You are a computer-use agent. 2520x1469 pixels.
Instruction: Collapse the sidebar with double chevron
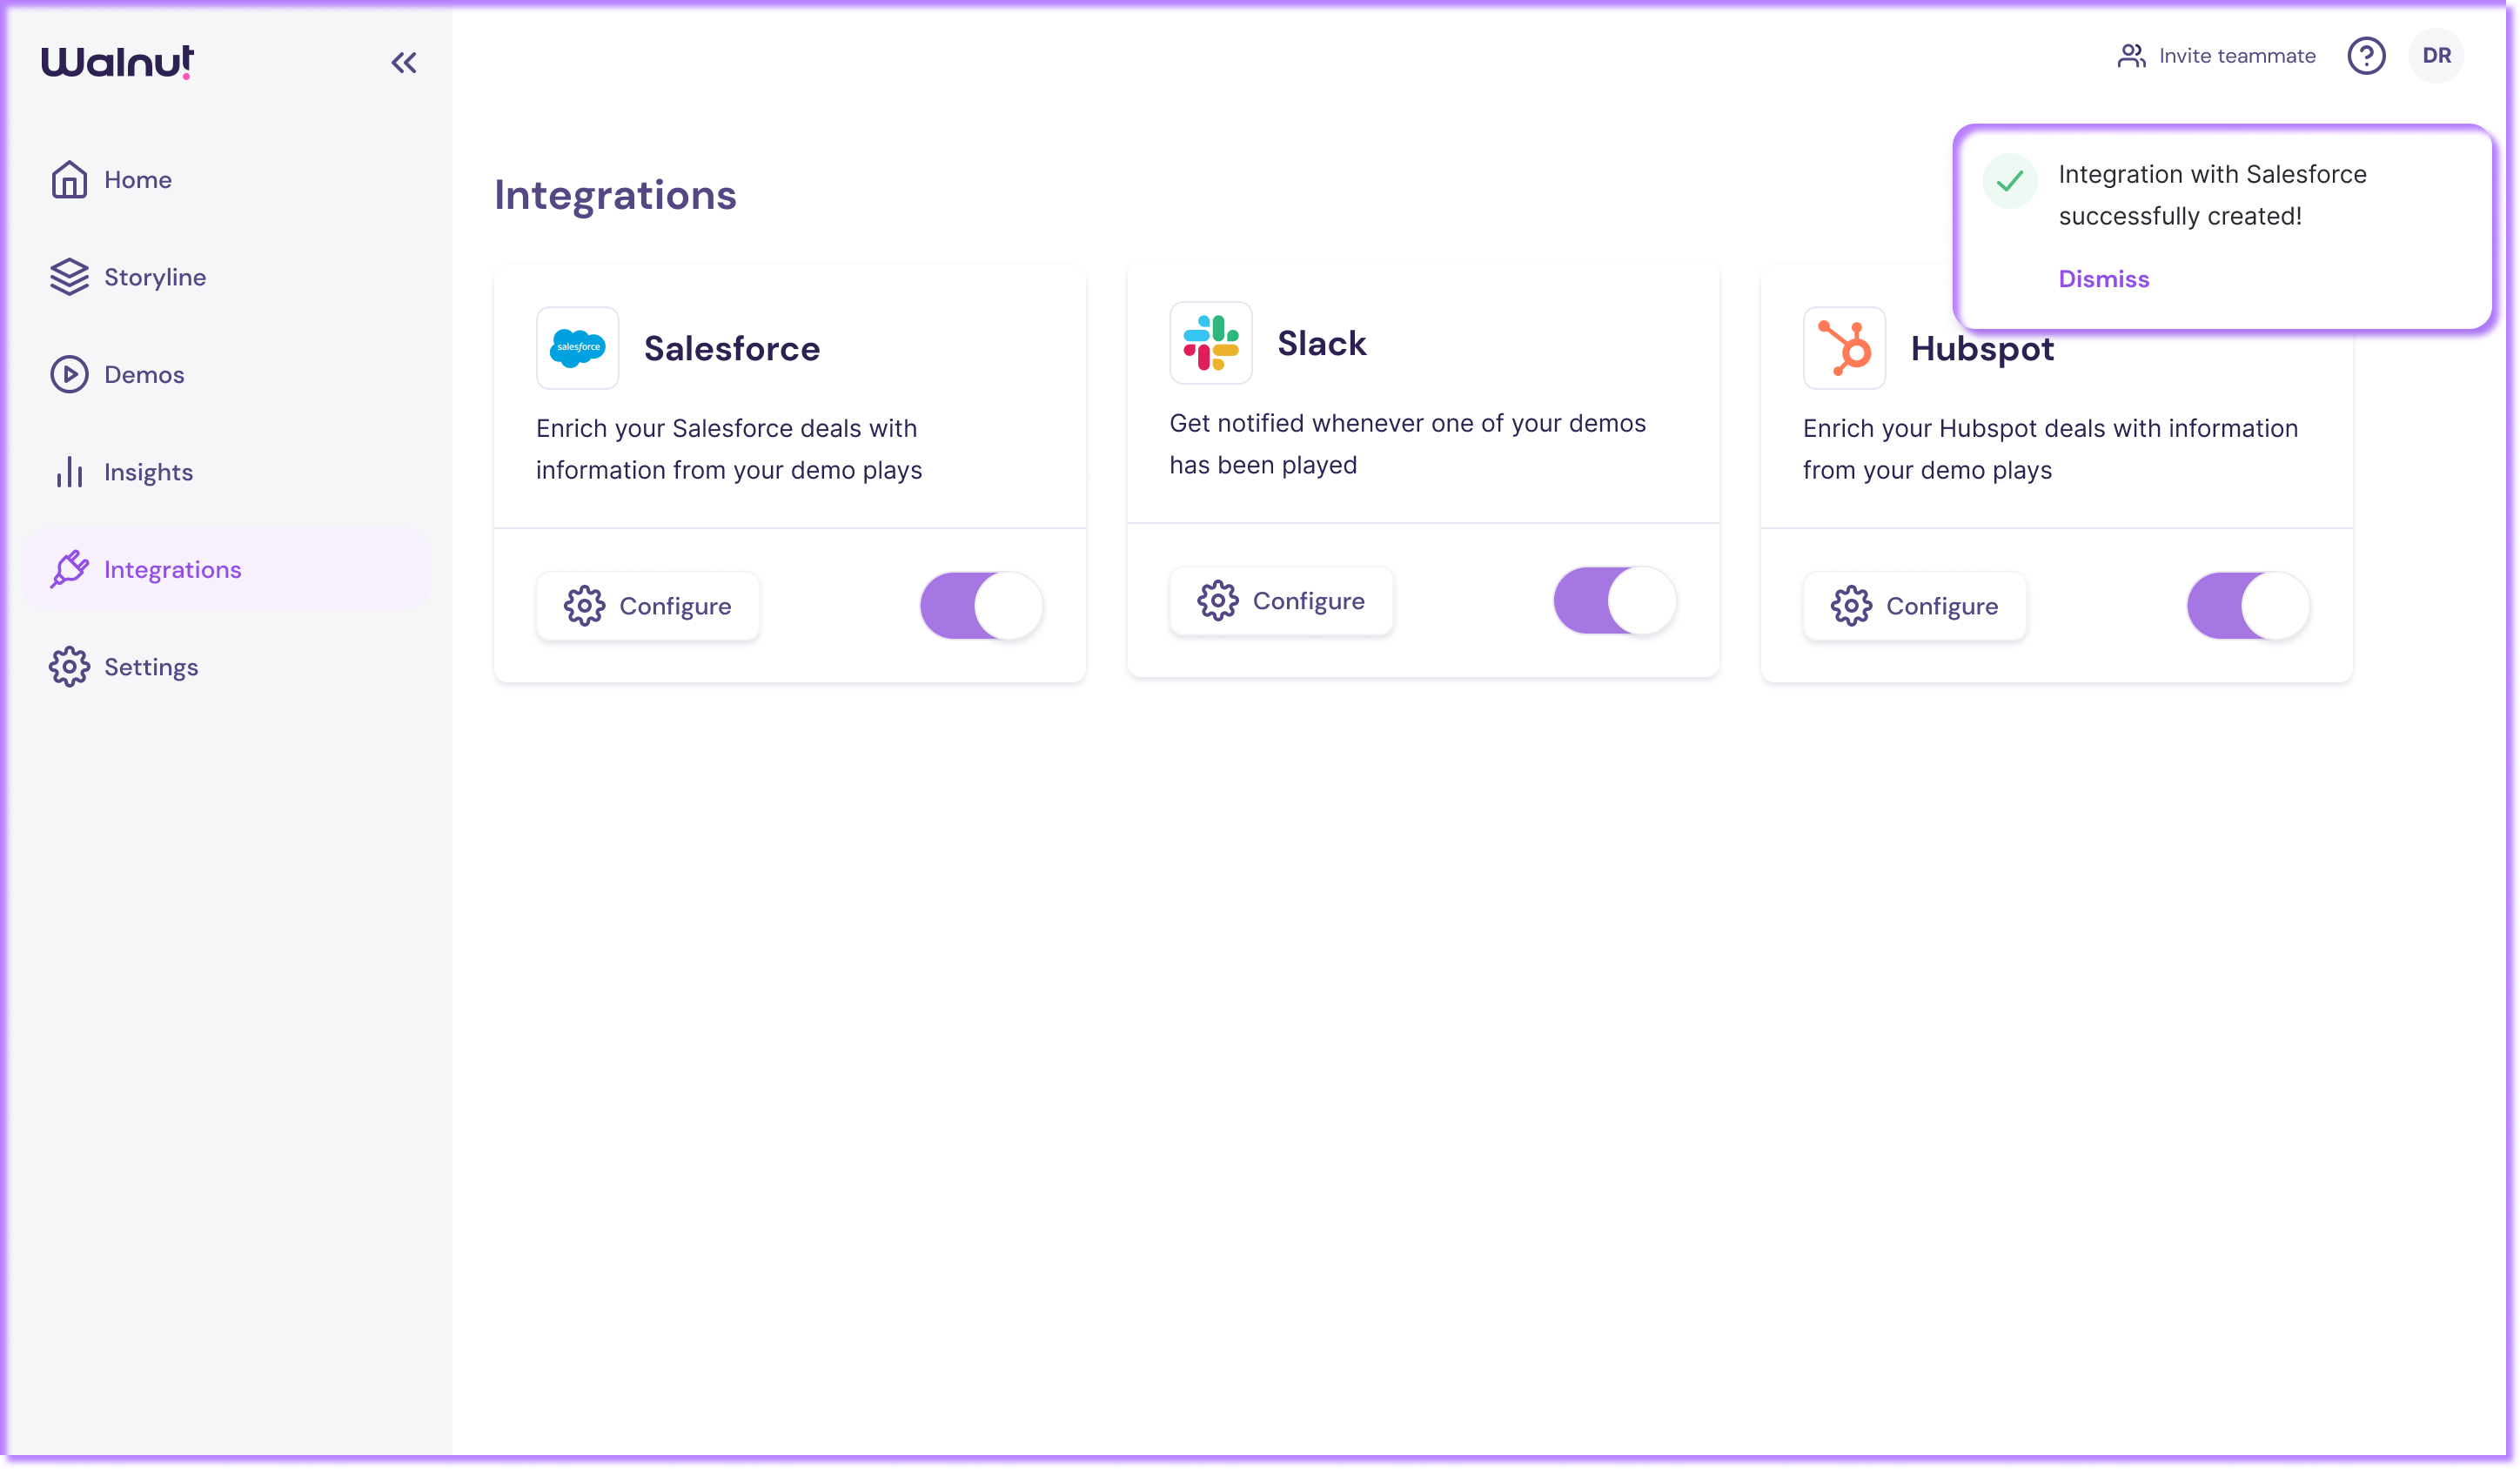tap(403, 63)
